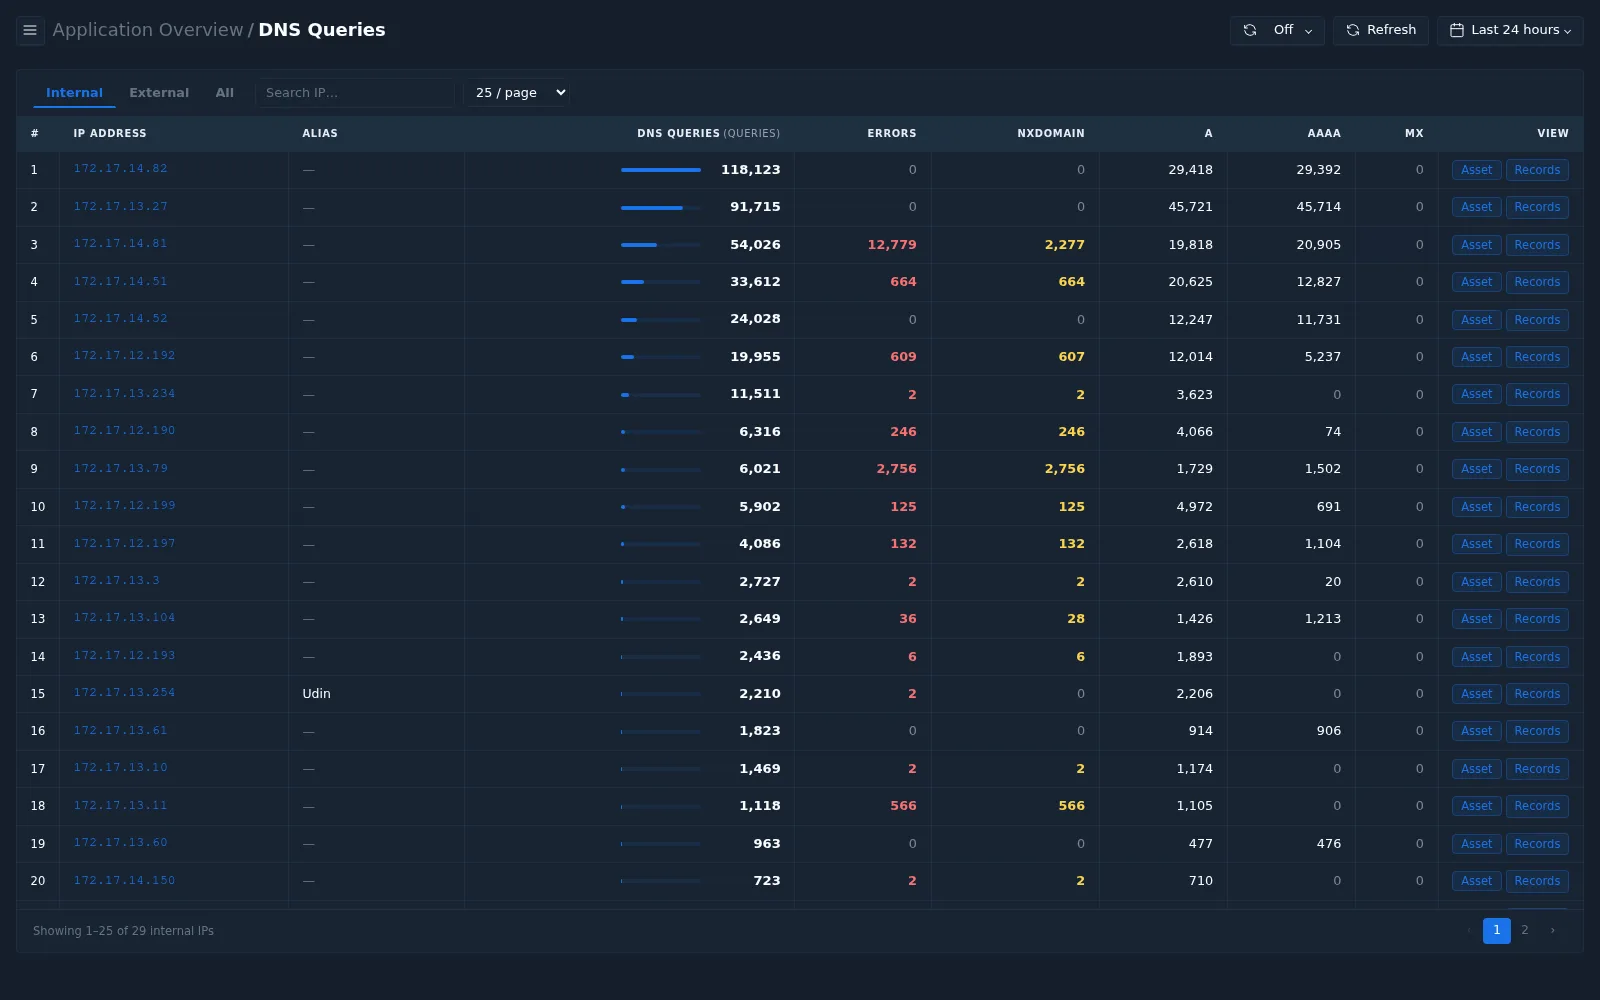
Task: Switch to the All tab
Action: pyautogui.click(x=225, y=93)
